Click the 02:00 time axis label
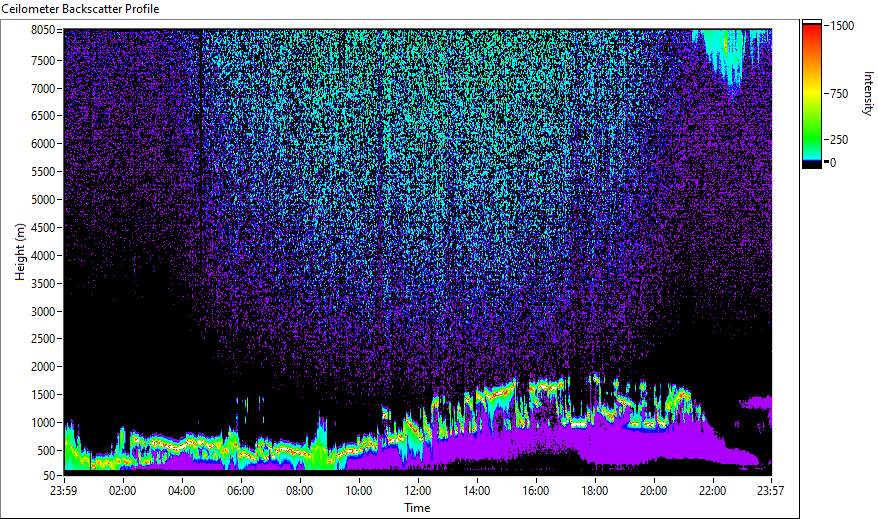878x519 pixels. (123, 491)
